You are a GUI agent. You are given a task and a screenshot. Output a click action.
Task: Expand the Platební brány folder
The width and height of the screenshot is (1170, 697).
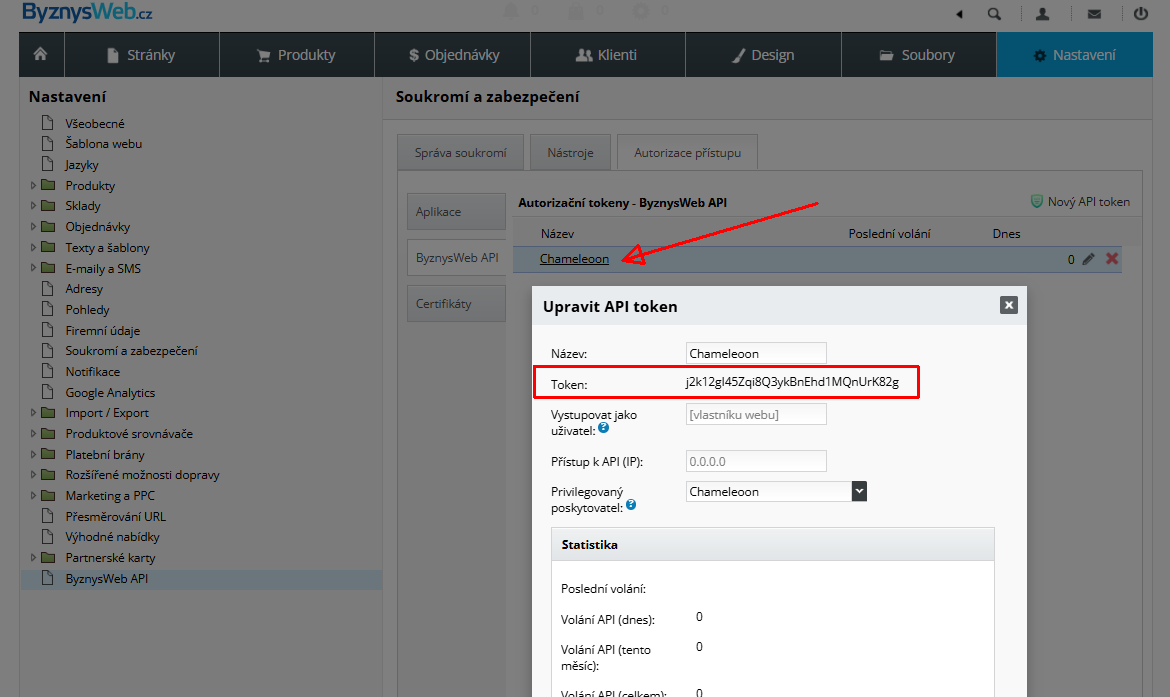point(35,455)
